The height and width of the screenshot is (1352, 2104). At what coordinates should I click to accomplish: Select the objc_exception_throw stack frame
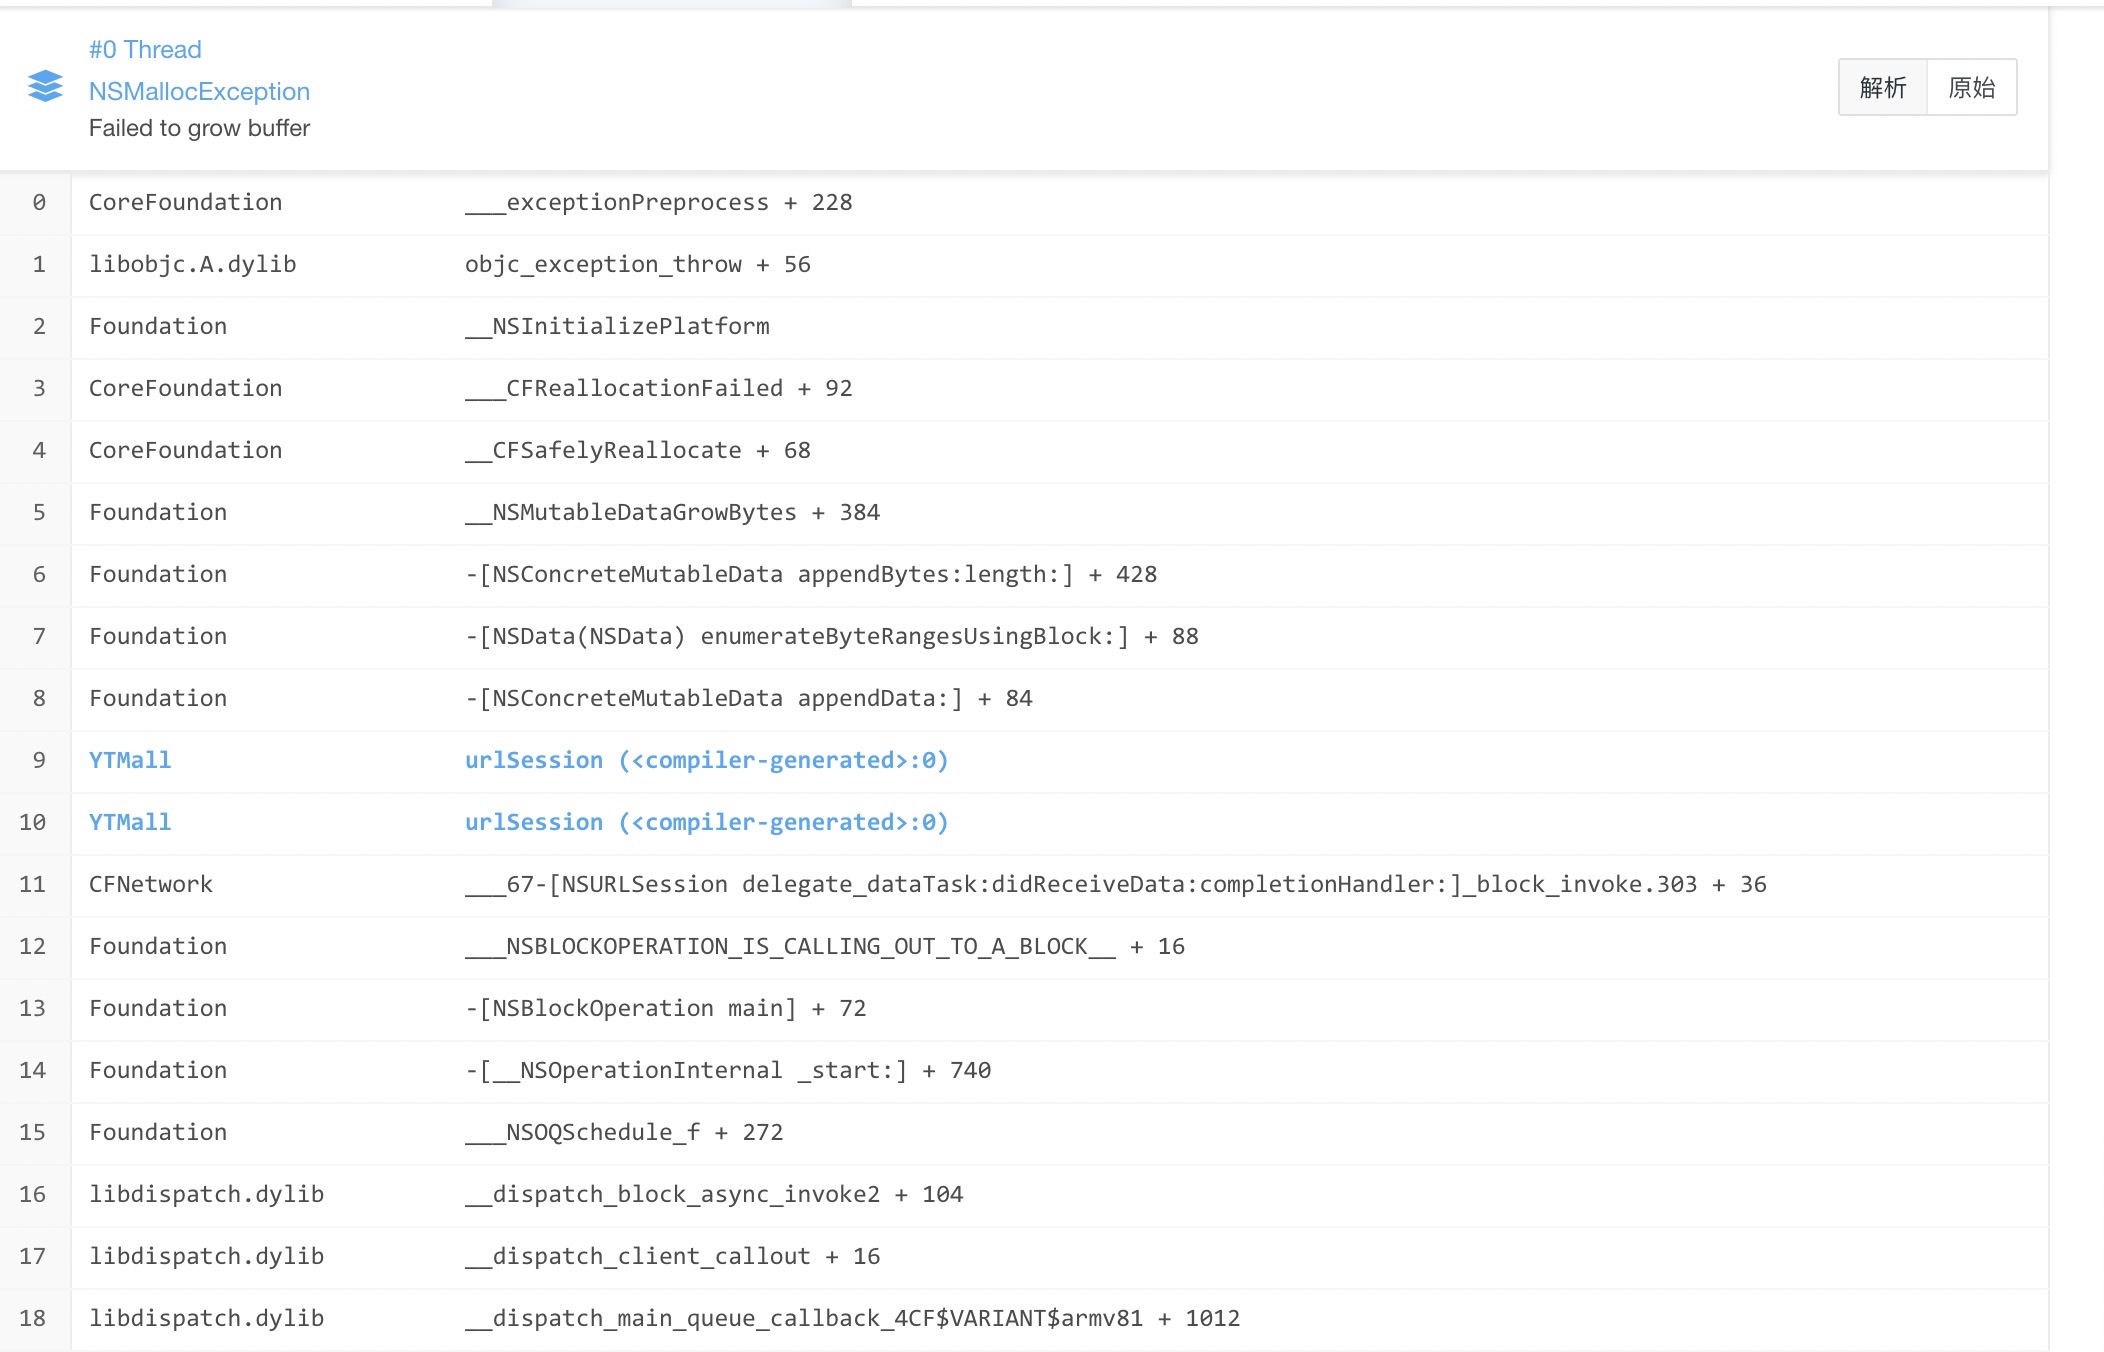(x=637, y=264)
